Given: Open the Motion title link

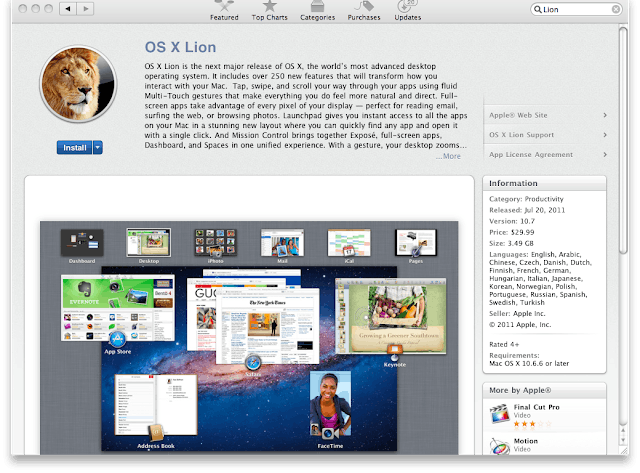Looking at the screenshot, I should pyautogui.click(x=526, y=441).
